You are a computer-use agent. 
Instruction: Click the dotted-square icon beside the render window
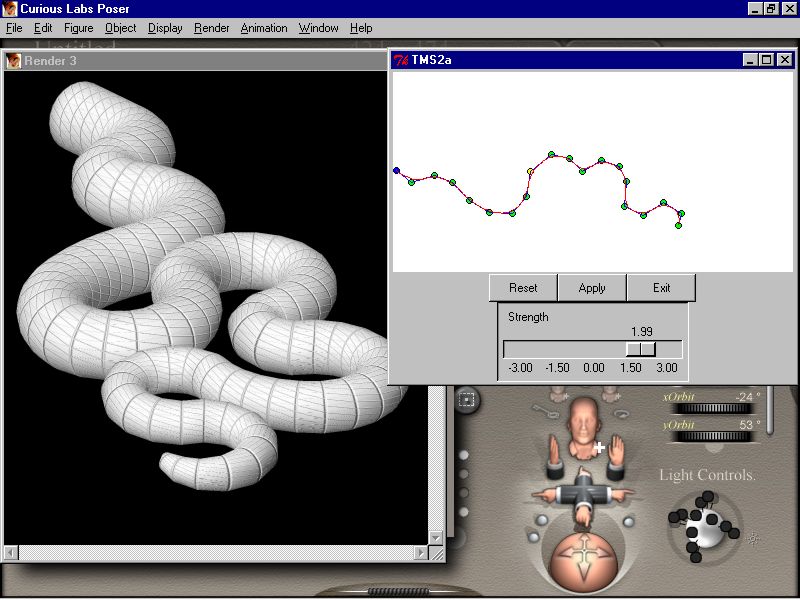pos(466,400)
